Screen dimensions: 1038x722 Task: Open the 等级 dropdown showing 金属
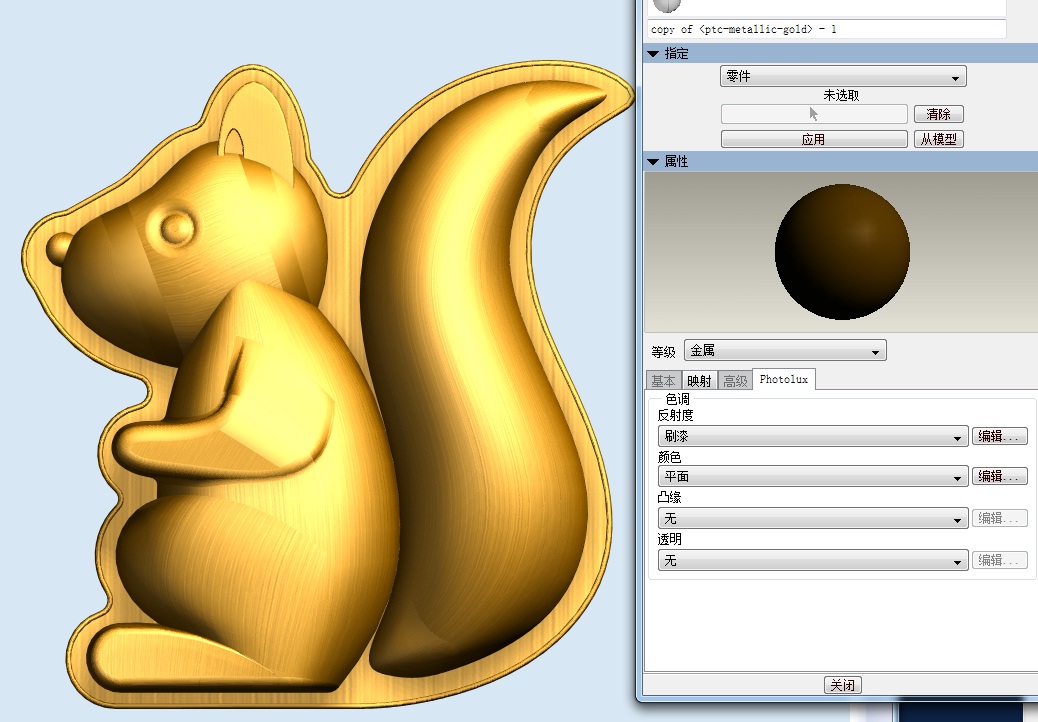coord(785,351)
